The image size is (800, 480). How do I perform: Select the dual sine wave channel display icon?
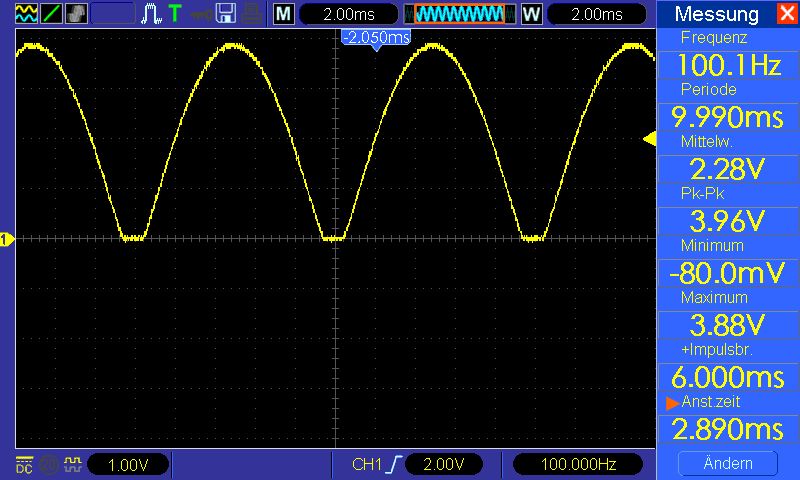point(26,14)
